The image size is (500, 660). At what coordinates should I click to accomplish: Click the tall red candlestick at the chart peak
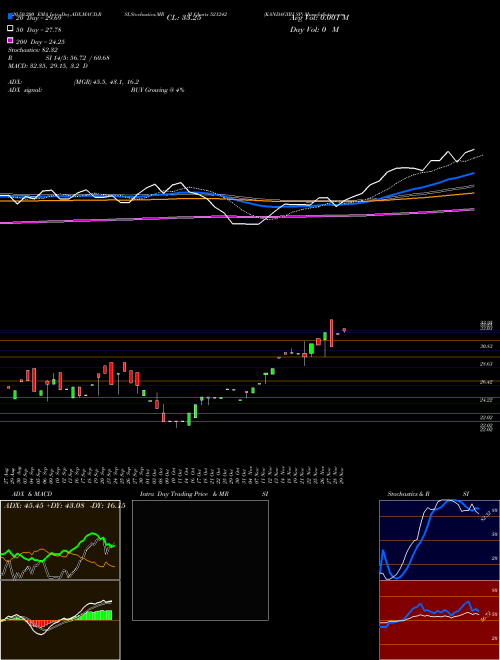[x=332, y=333]
